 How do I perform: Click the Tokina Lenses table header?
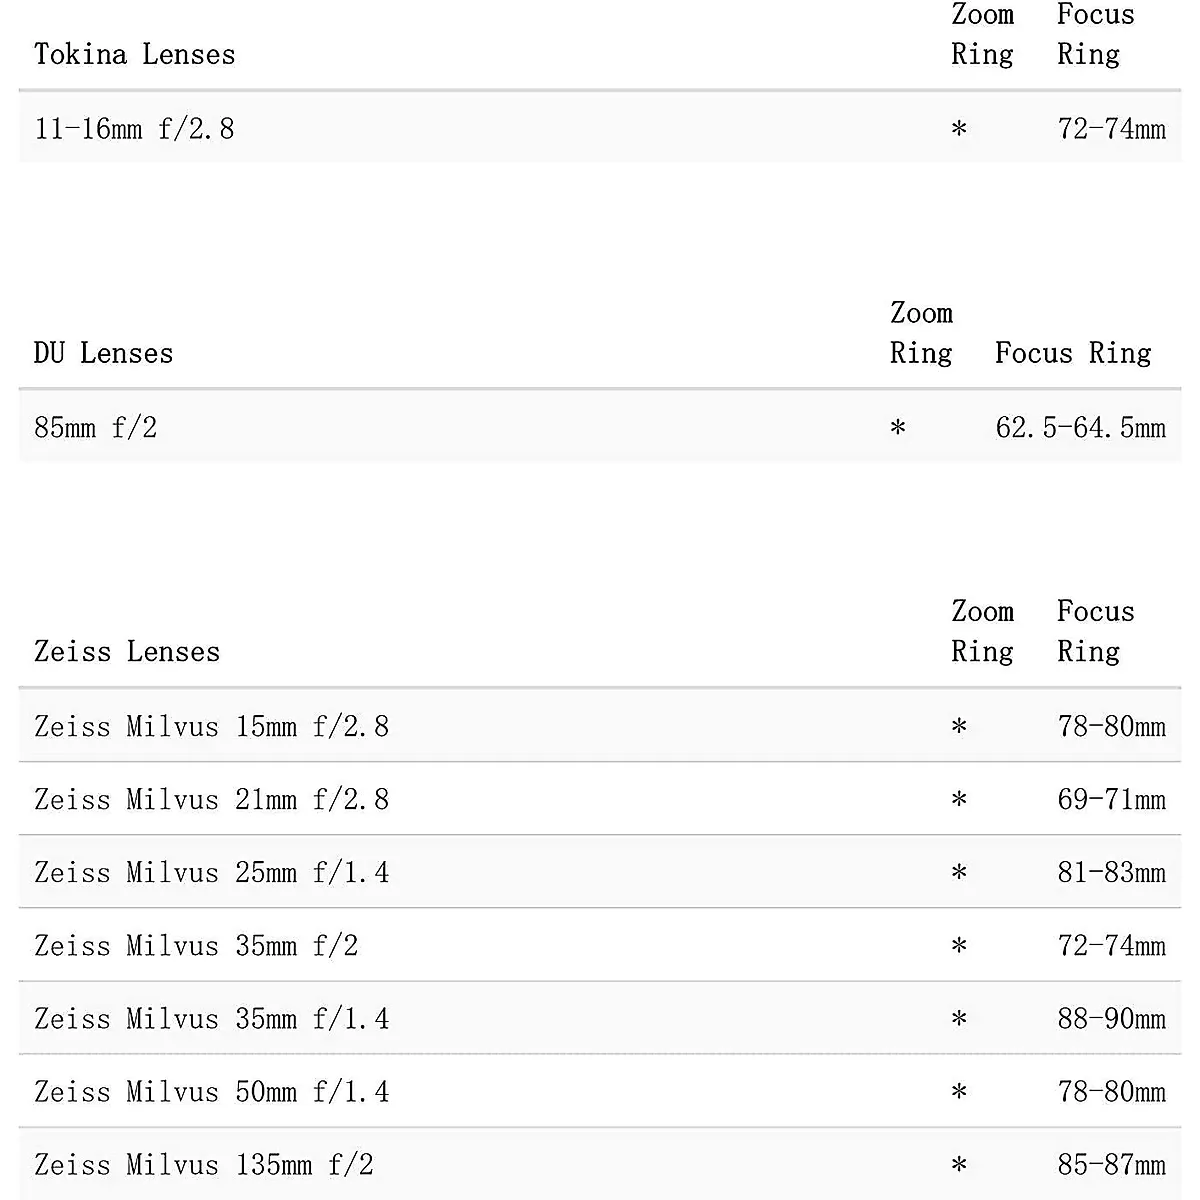tap(135, 54)
